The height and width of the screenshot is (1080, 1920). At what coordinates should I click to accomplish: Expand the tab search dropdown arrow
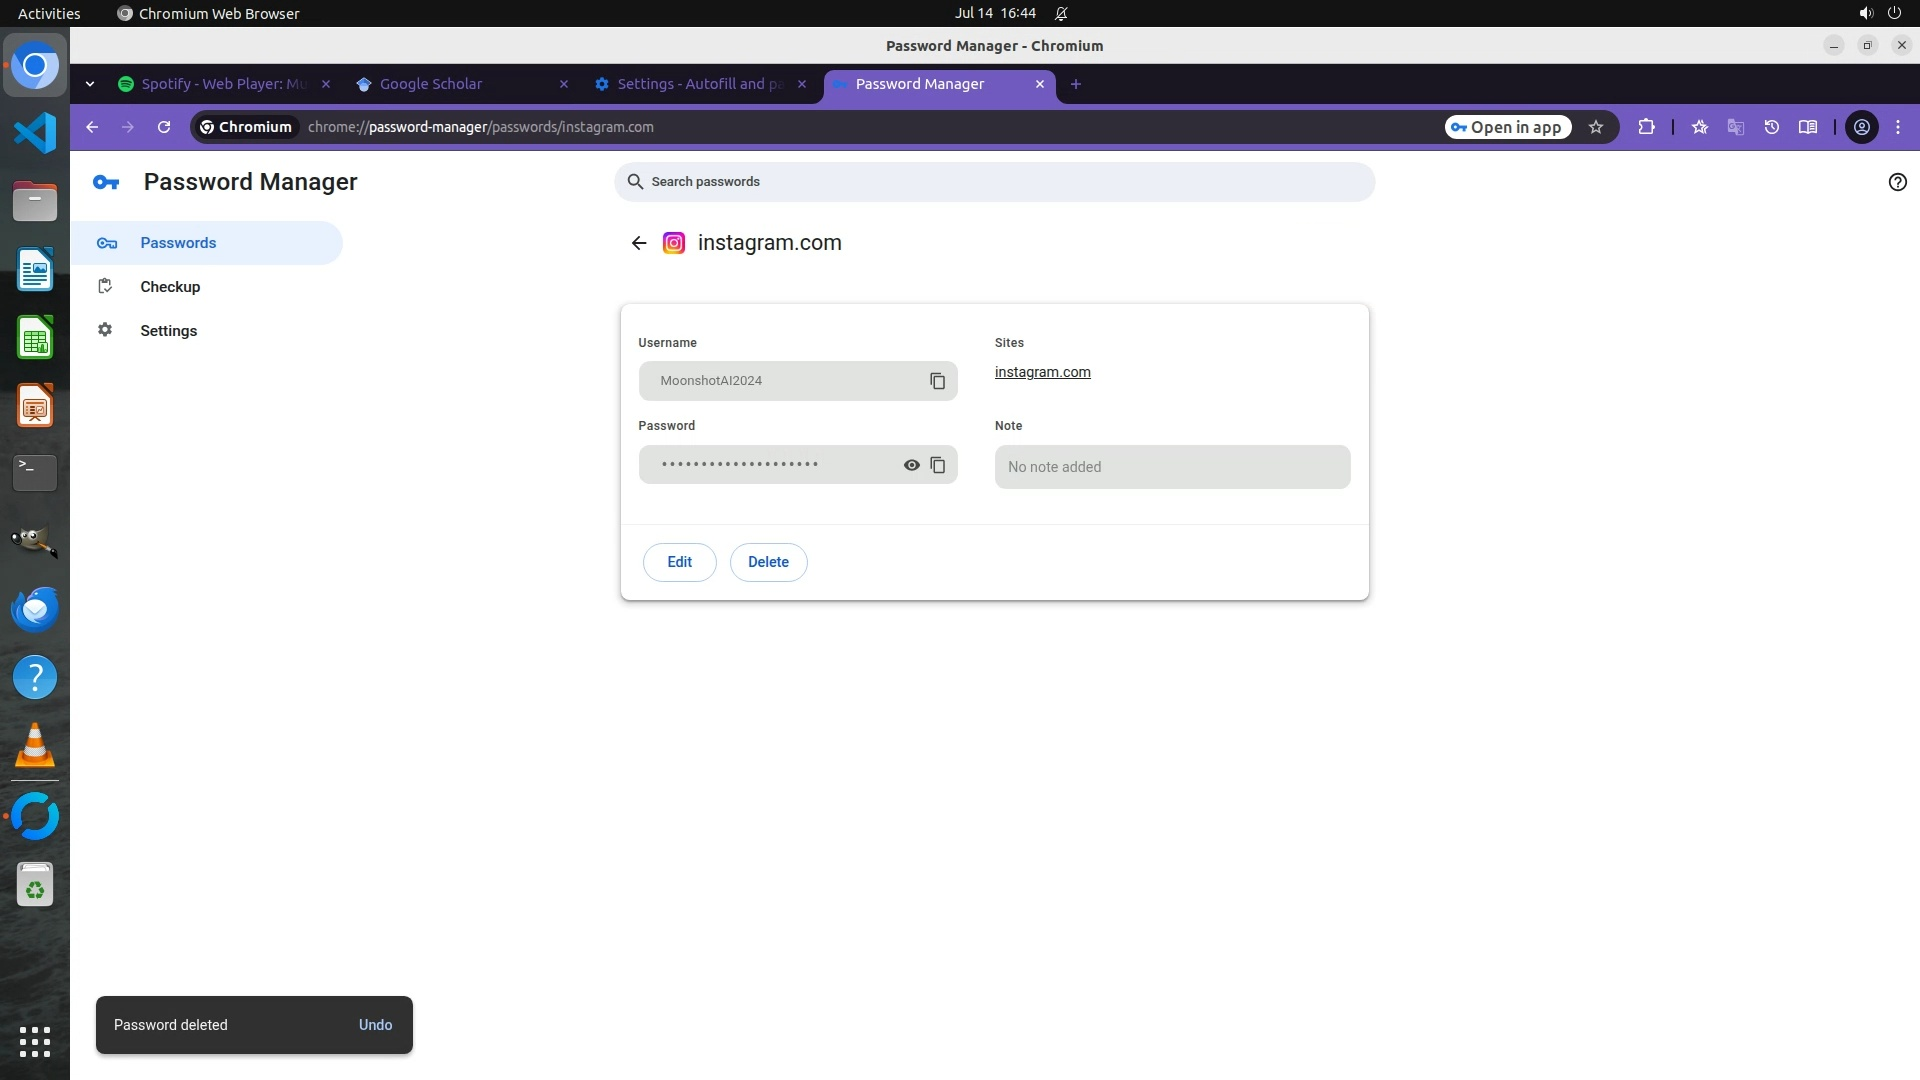(90, 84)
